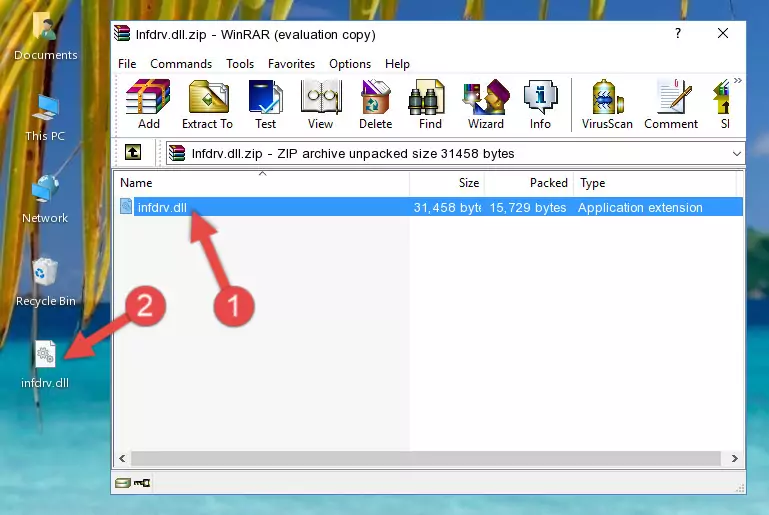Select the infdrv.dll file on desktop

[x=45, y=364]
